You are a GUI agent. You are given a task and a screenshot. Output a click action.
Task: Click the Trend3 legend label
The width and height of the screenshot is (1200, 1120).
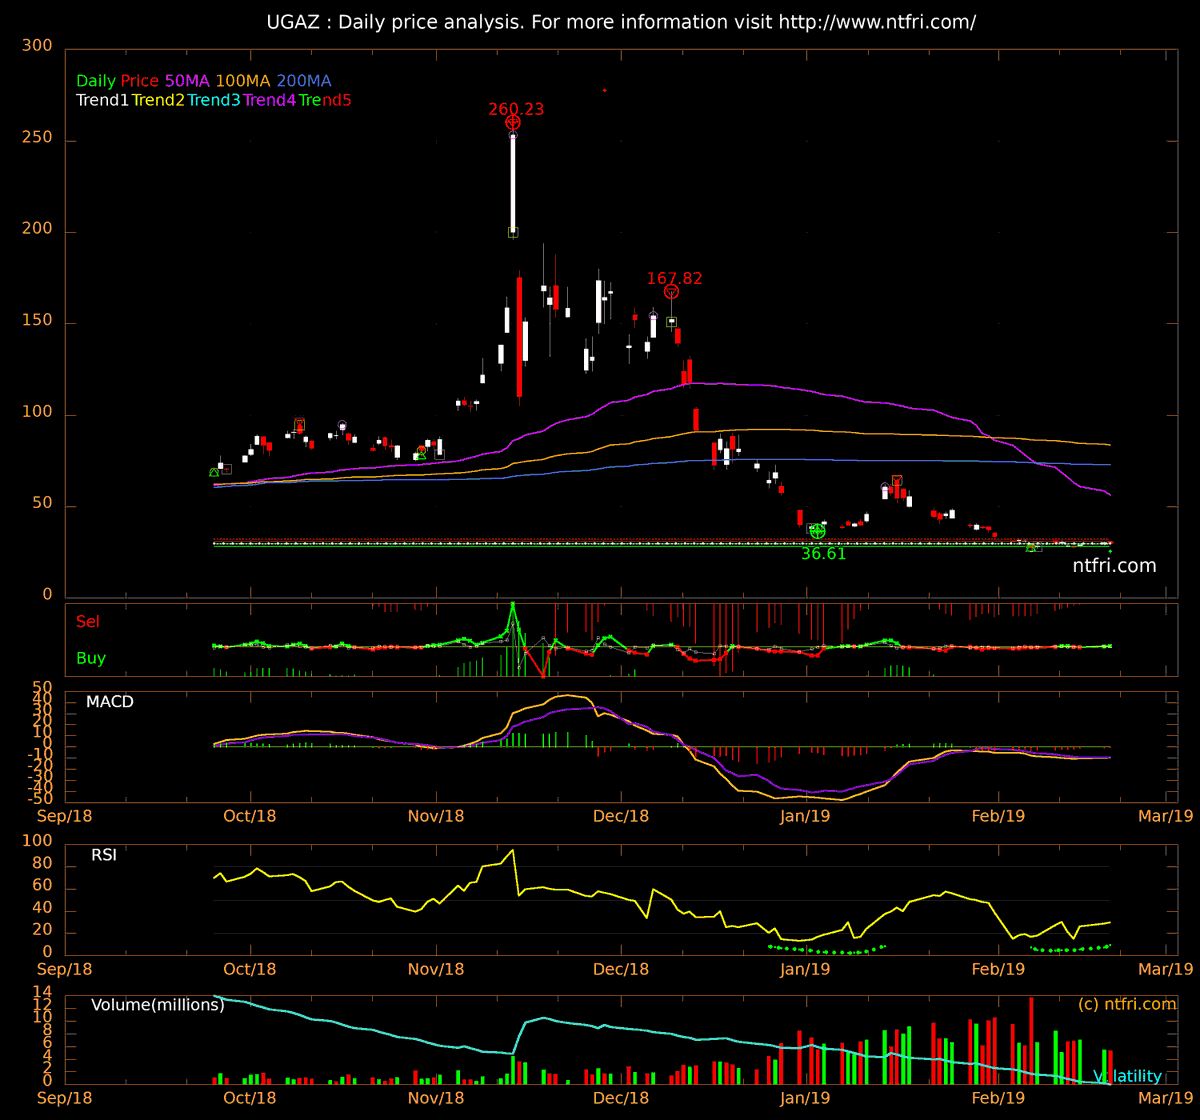pos(214,100)
